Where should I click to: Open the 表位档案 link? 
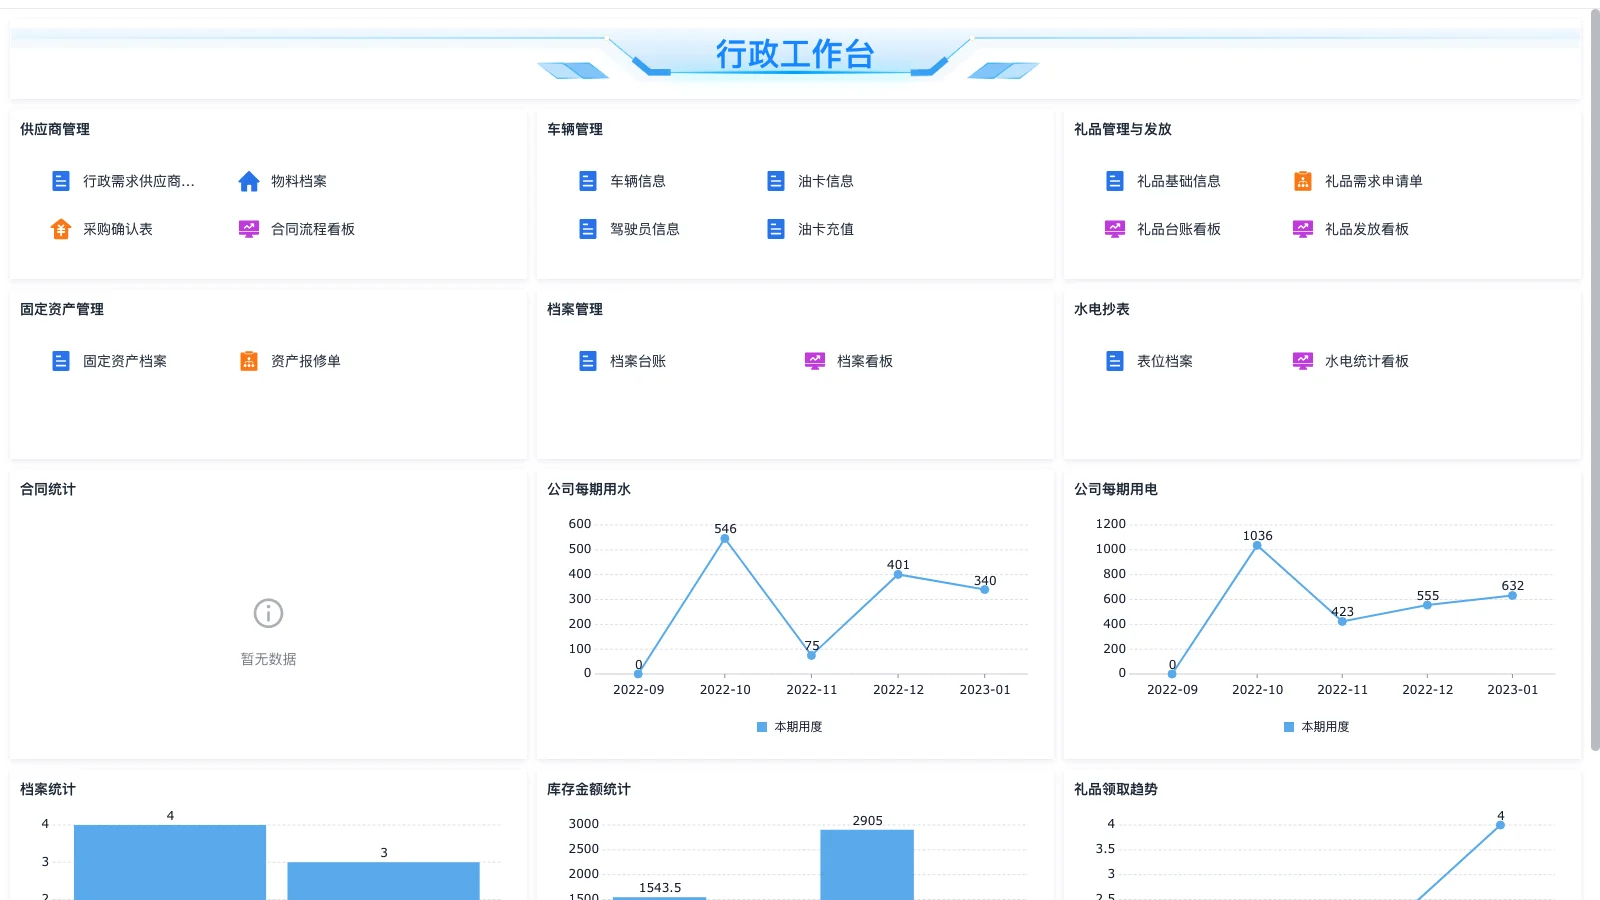click(x=1165, y=361)
